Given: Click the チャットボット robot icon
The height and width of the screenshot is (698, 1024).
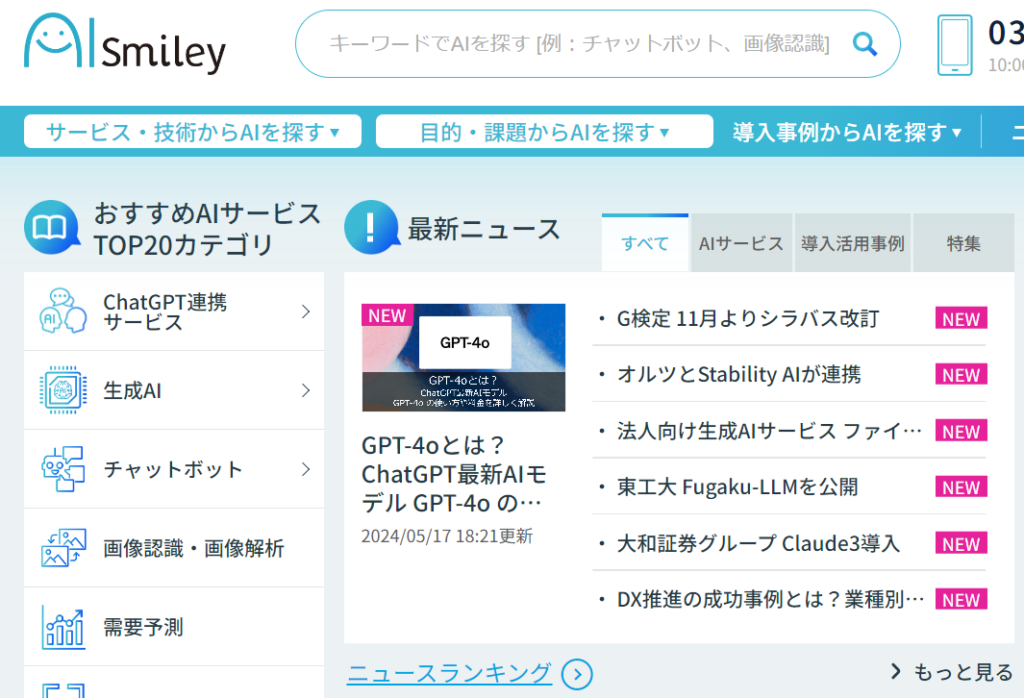Looking at the screenshot, I should 63,469.
